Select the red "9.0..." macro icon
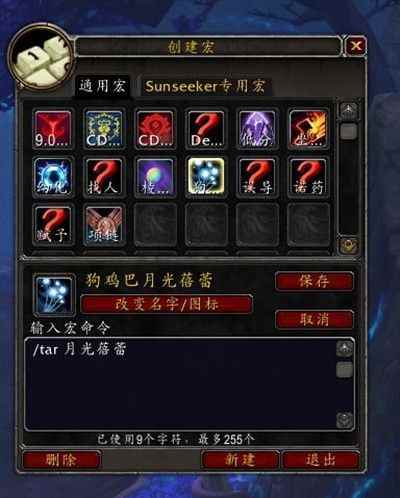Screen dimensions: 400x498 click(53, 129)
